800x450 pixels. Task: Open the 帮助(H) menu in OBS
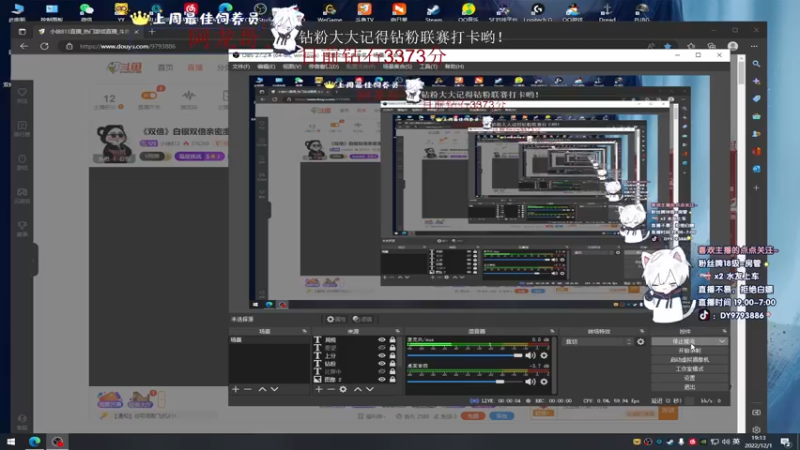click(x=454, y=66)
